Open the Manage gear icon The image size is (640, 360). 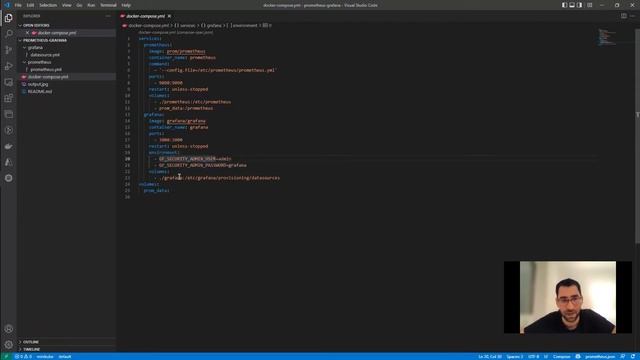coord(9,344)
